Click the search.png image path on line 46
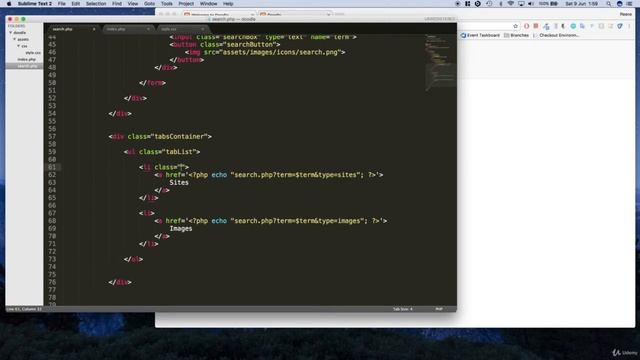 pyautogui.click(x=280, y=52)
